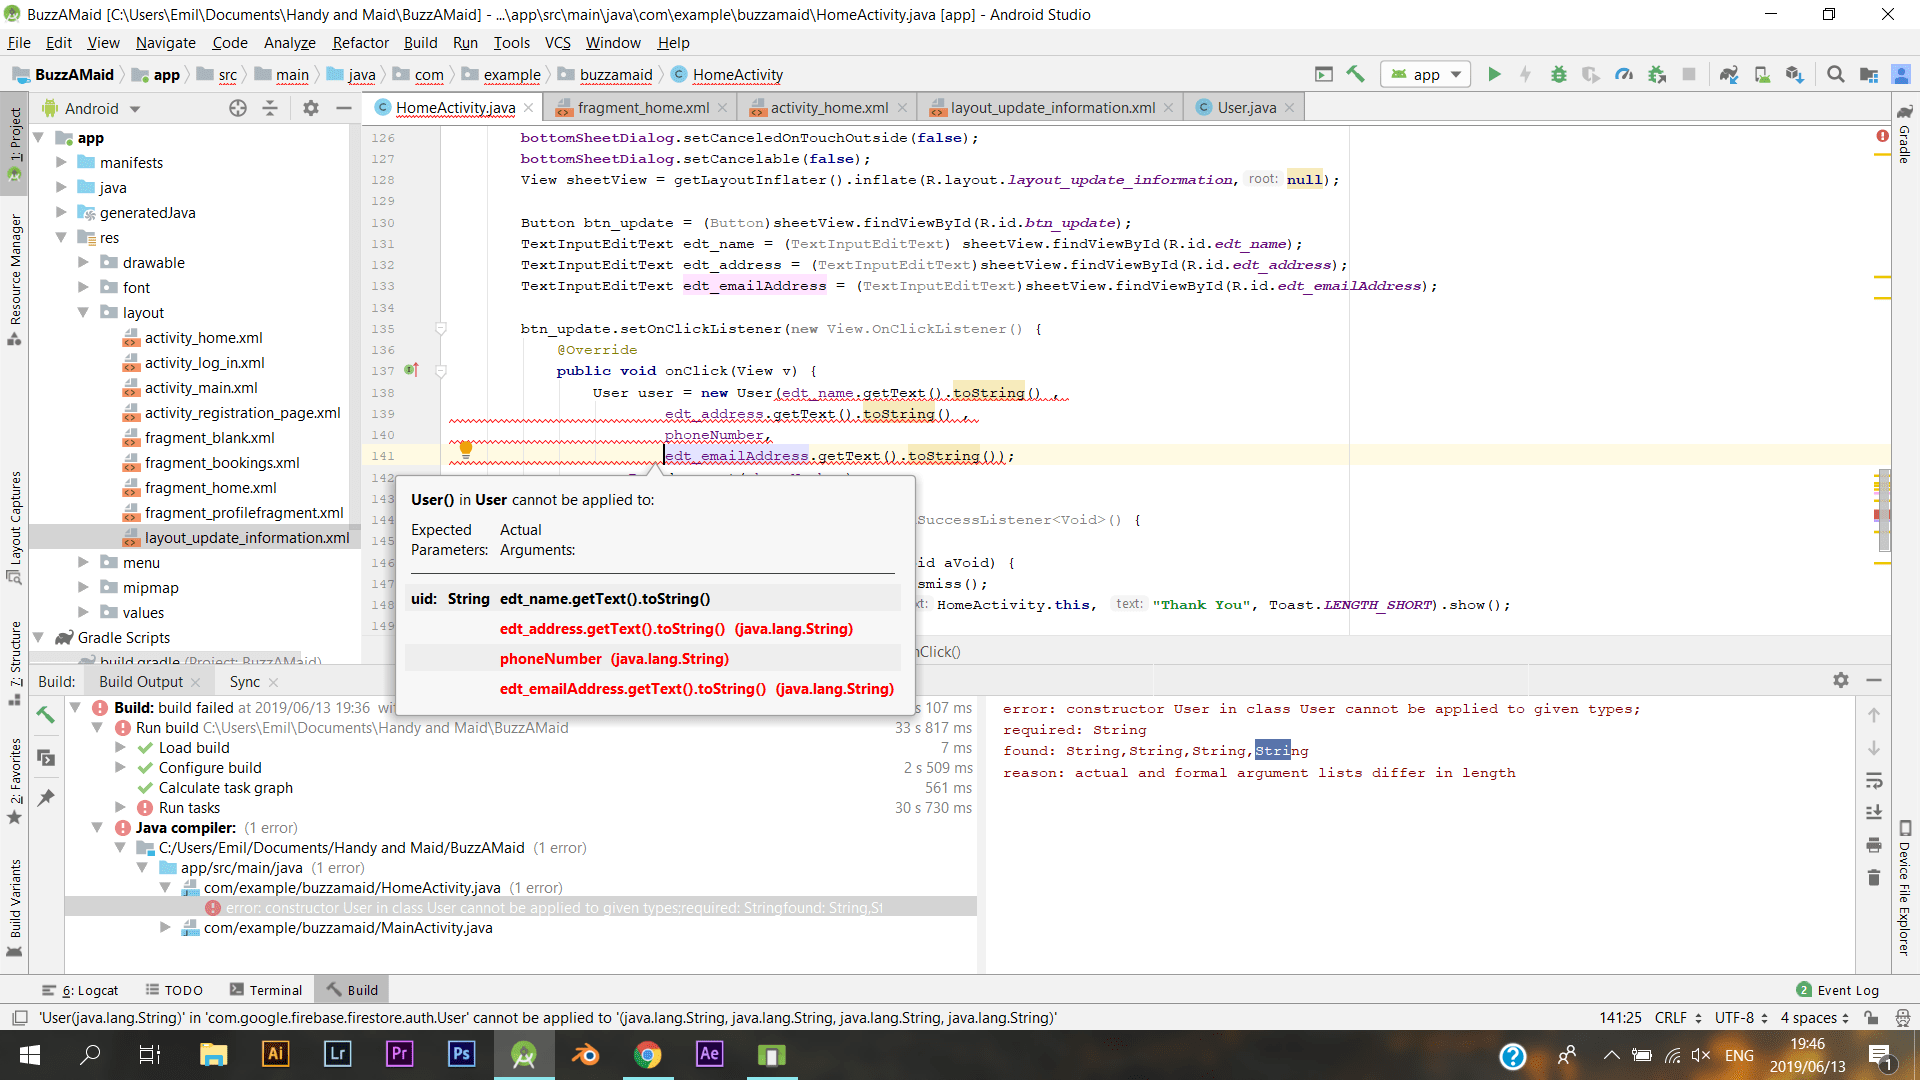The height and width of the screenshot is (1080, 1920).
Task: Open the Search Everywhere magnifier
Action: click(x=1835, y=74)
